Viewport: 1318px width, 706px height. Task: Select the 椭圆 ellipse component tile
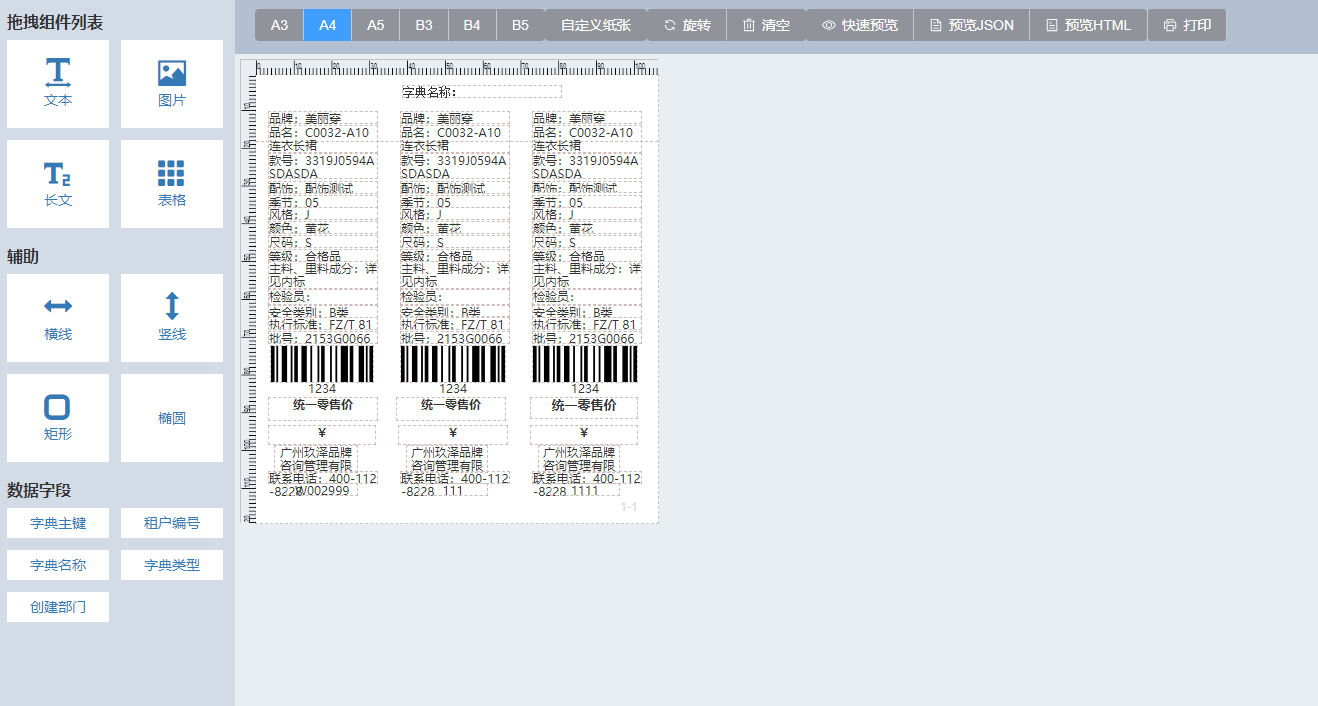(172, 418)
